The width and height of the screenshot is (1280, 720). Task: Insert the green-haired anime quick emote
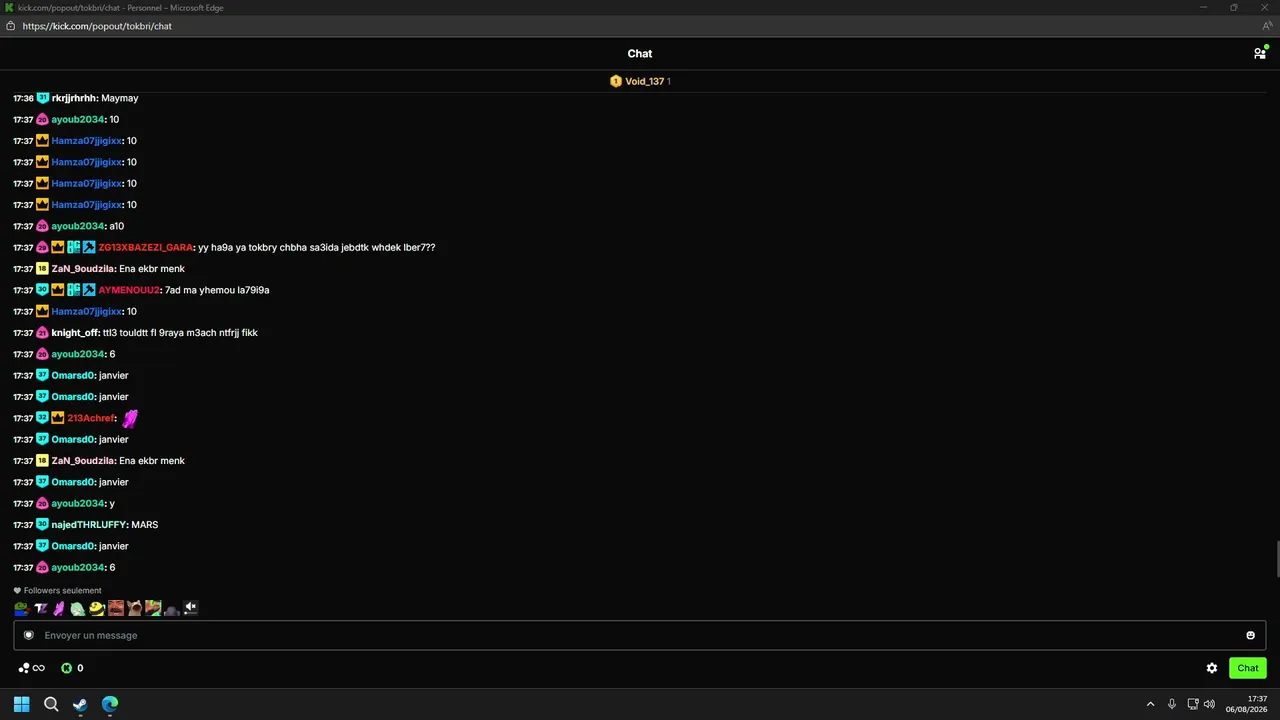tap(78, 608)
